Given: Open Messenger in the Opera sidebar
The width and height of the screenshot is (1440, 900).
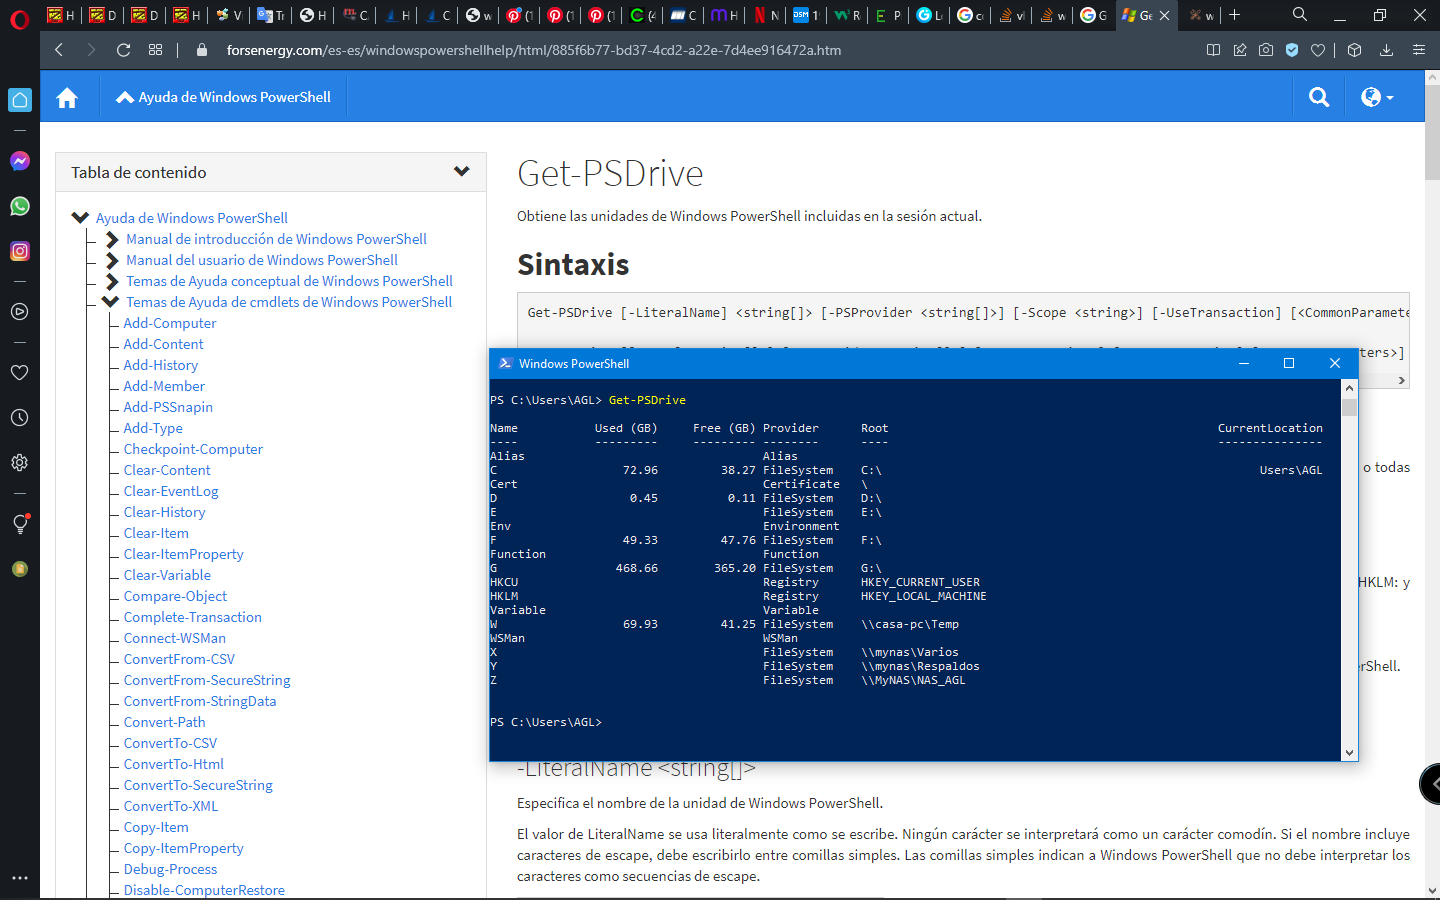Looking at the screenshot, I should pyautogui.click(x=20, y=161).
